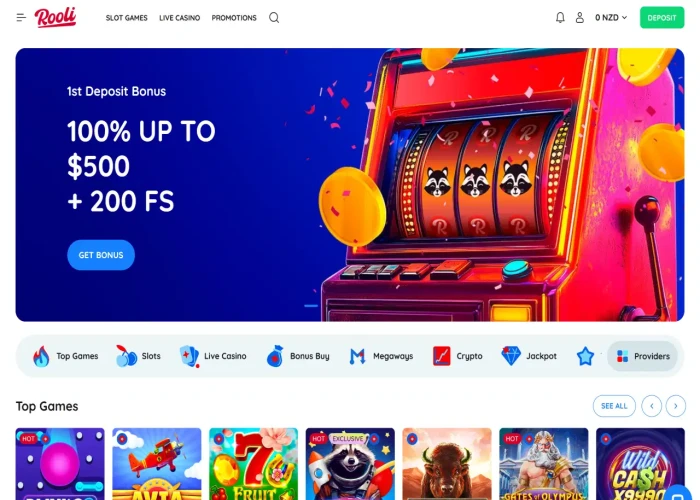The width and height of the screenshot is (700, 500).
Task: Open the Gates of Olympus game thumbnail
Action: tap(543, 464)
